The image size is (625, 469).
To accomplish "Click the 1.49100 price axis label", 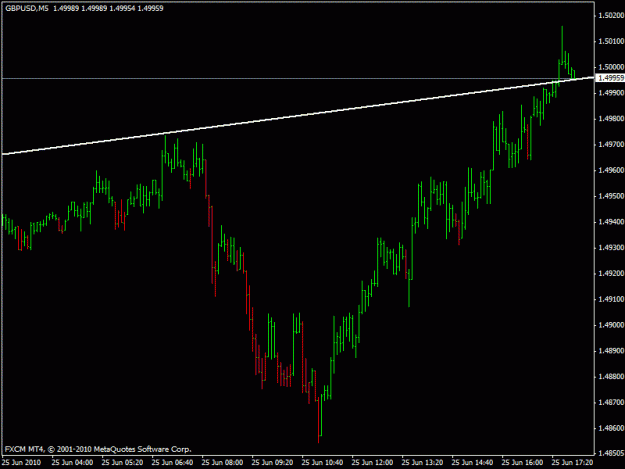I will pos(611,299).
